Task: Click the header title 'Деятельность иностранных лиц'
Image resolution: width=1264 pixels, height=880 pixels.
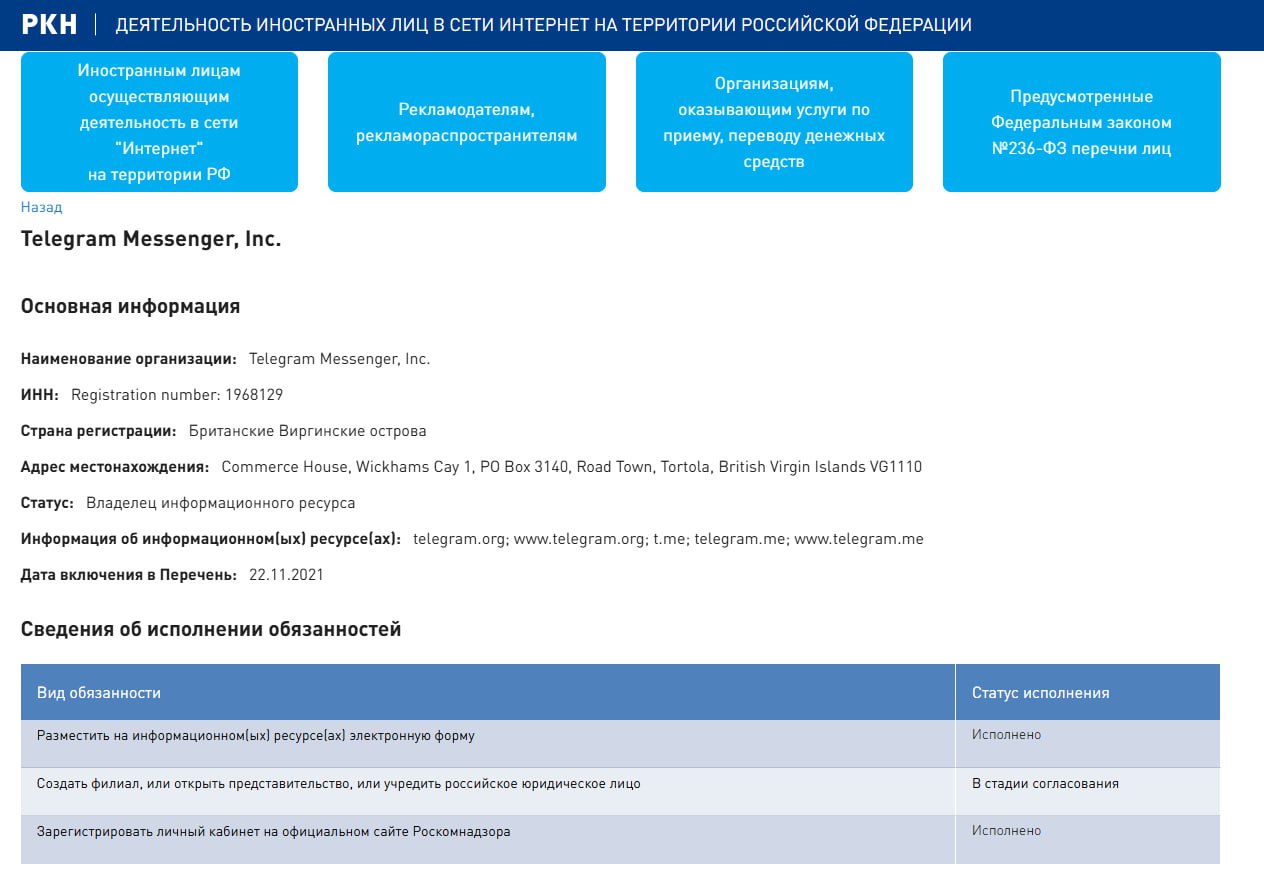Action: (543, 25)
